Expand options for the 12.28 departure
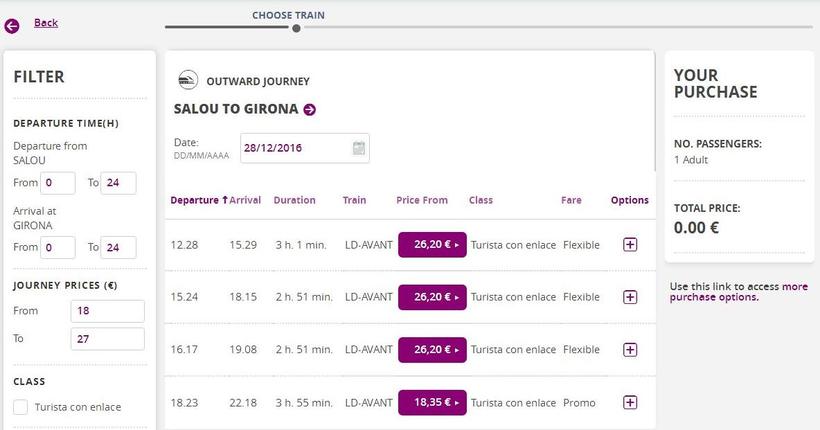Screen dimensions: 820x430 tap(630, 245)
